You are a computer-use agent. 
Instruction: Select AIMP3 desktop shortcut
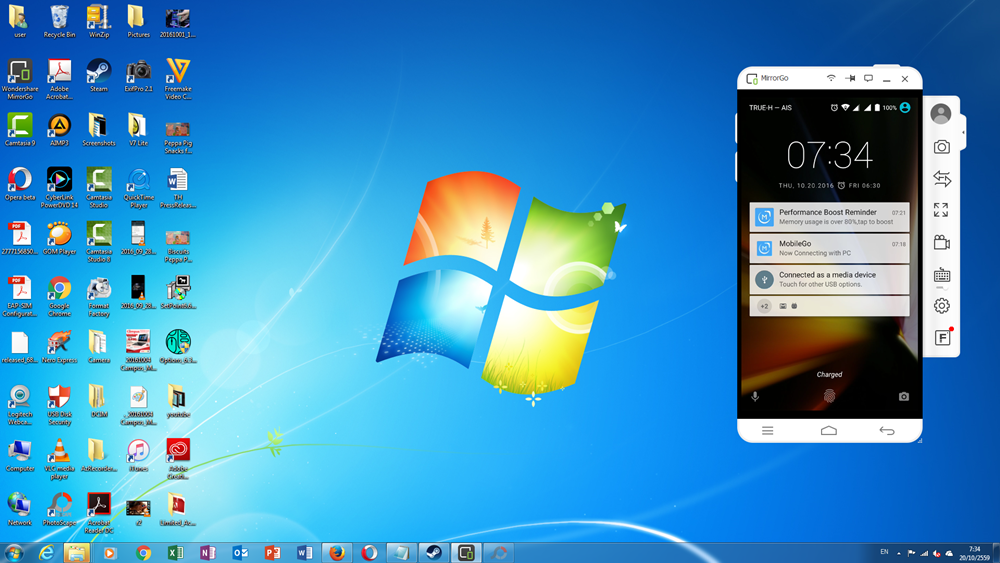tap(59, 129)
